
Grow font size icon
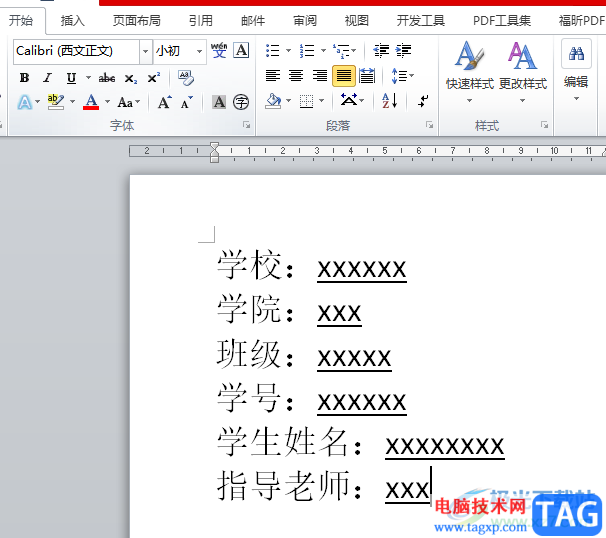click(164, 102)
